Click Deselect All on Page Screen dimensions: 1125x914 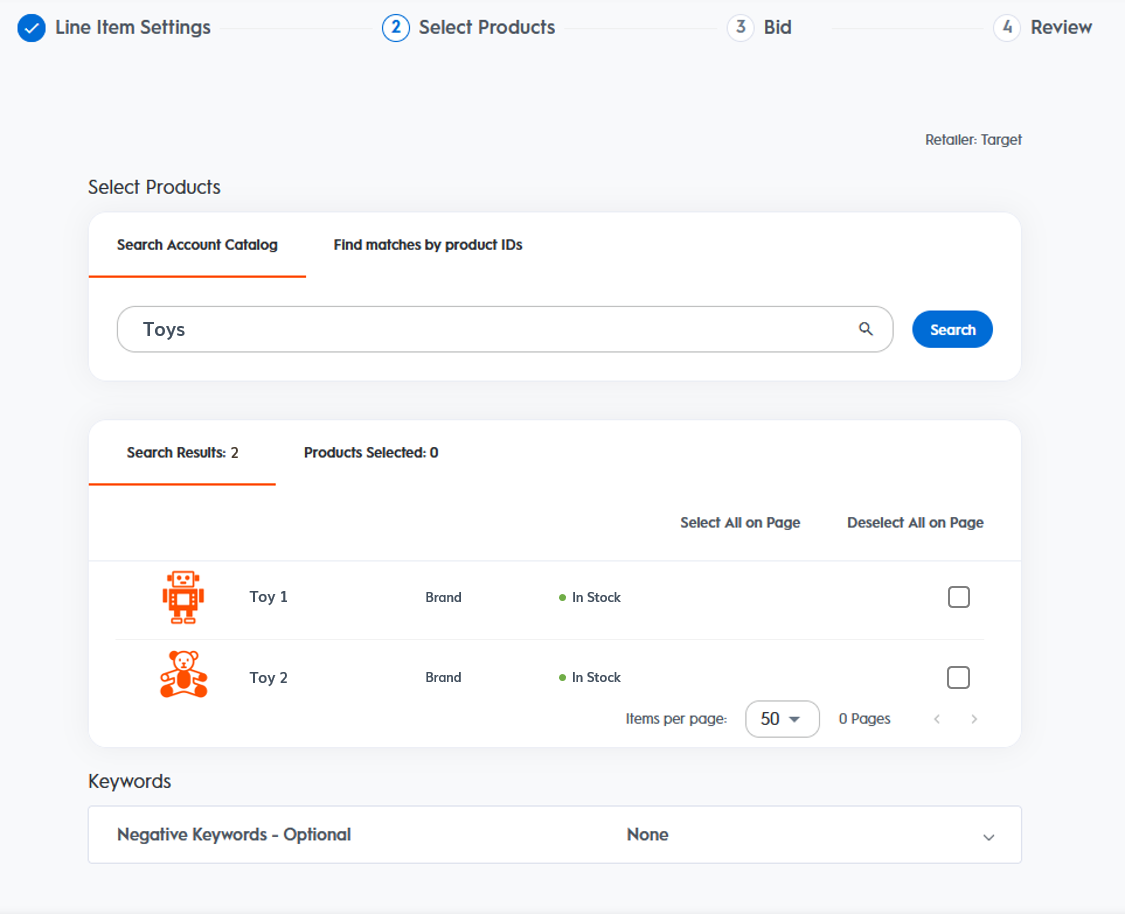(915, 522)
